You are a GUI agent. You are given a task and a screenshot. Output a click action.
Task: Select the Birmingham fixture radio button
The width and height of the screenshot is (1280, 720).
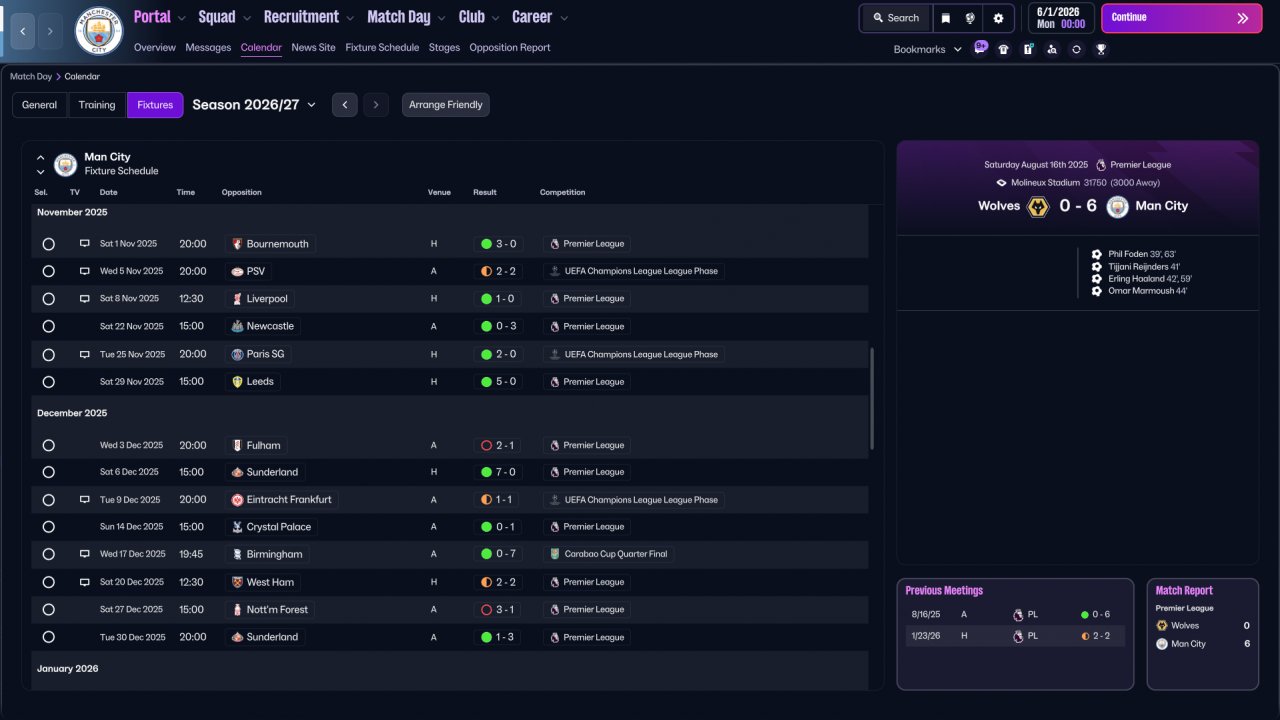tap(48, 554)
